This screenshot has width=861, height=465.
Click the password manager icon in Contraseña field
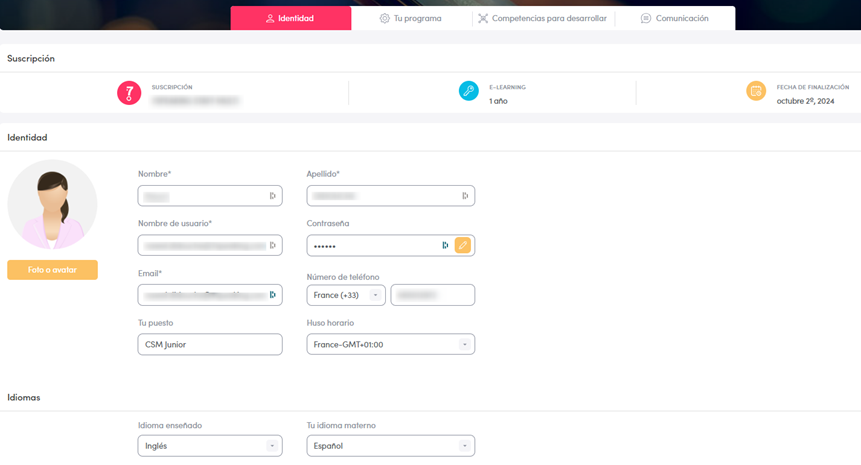(445, 245)
